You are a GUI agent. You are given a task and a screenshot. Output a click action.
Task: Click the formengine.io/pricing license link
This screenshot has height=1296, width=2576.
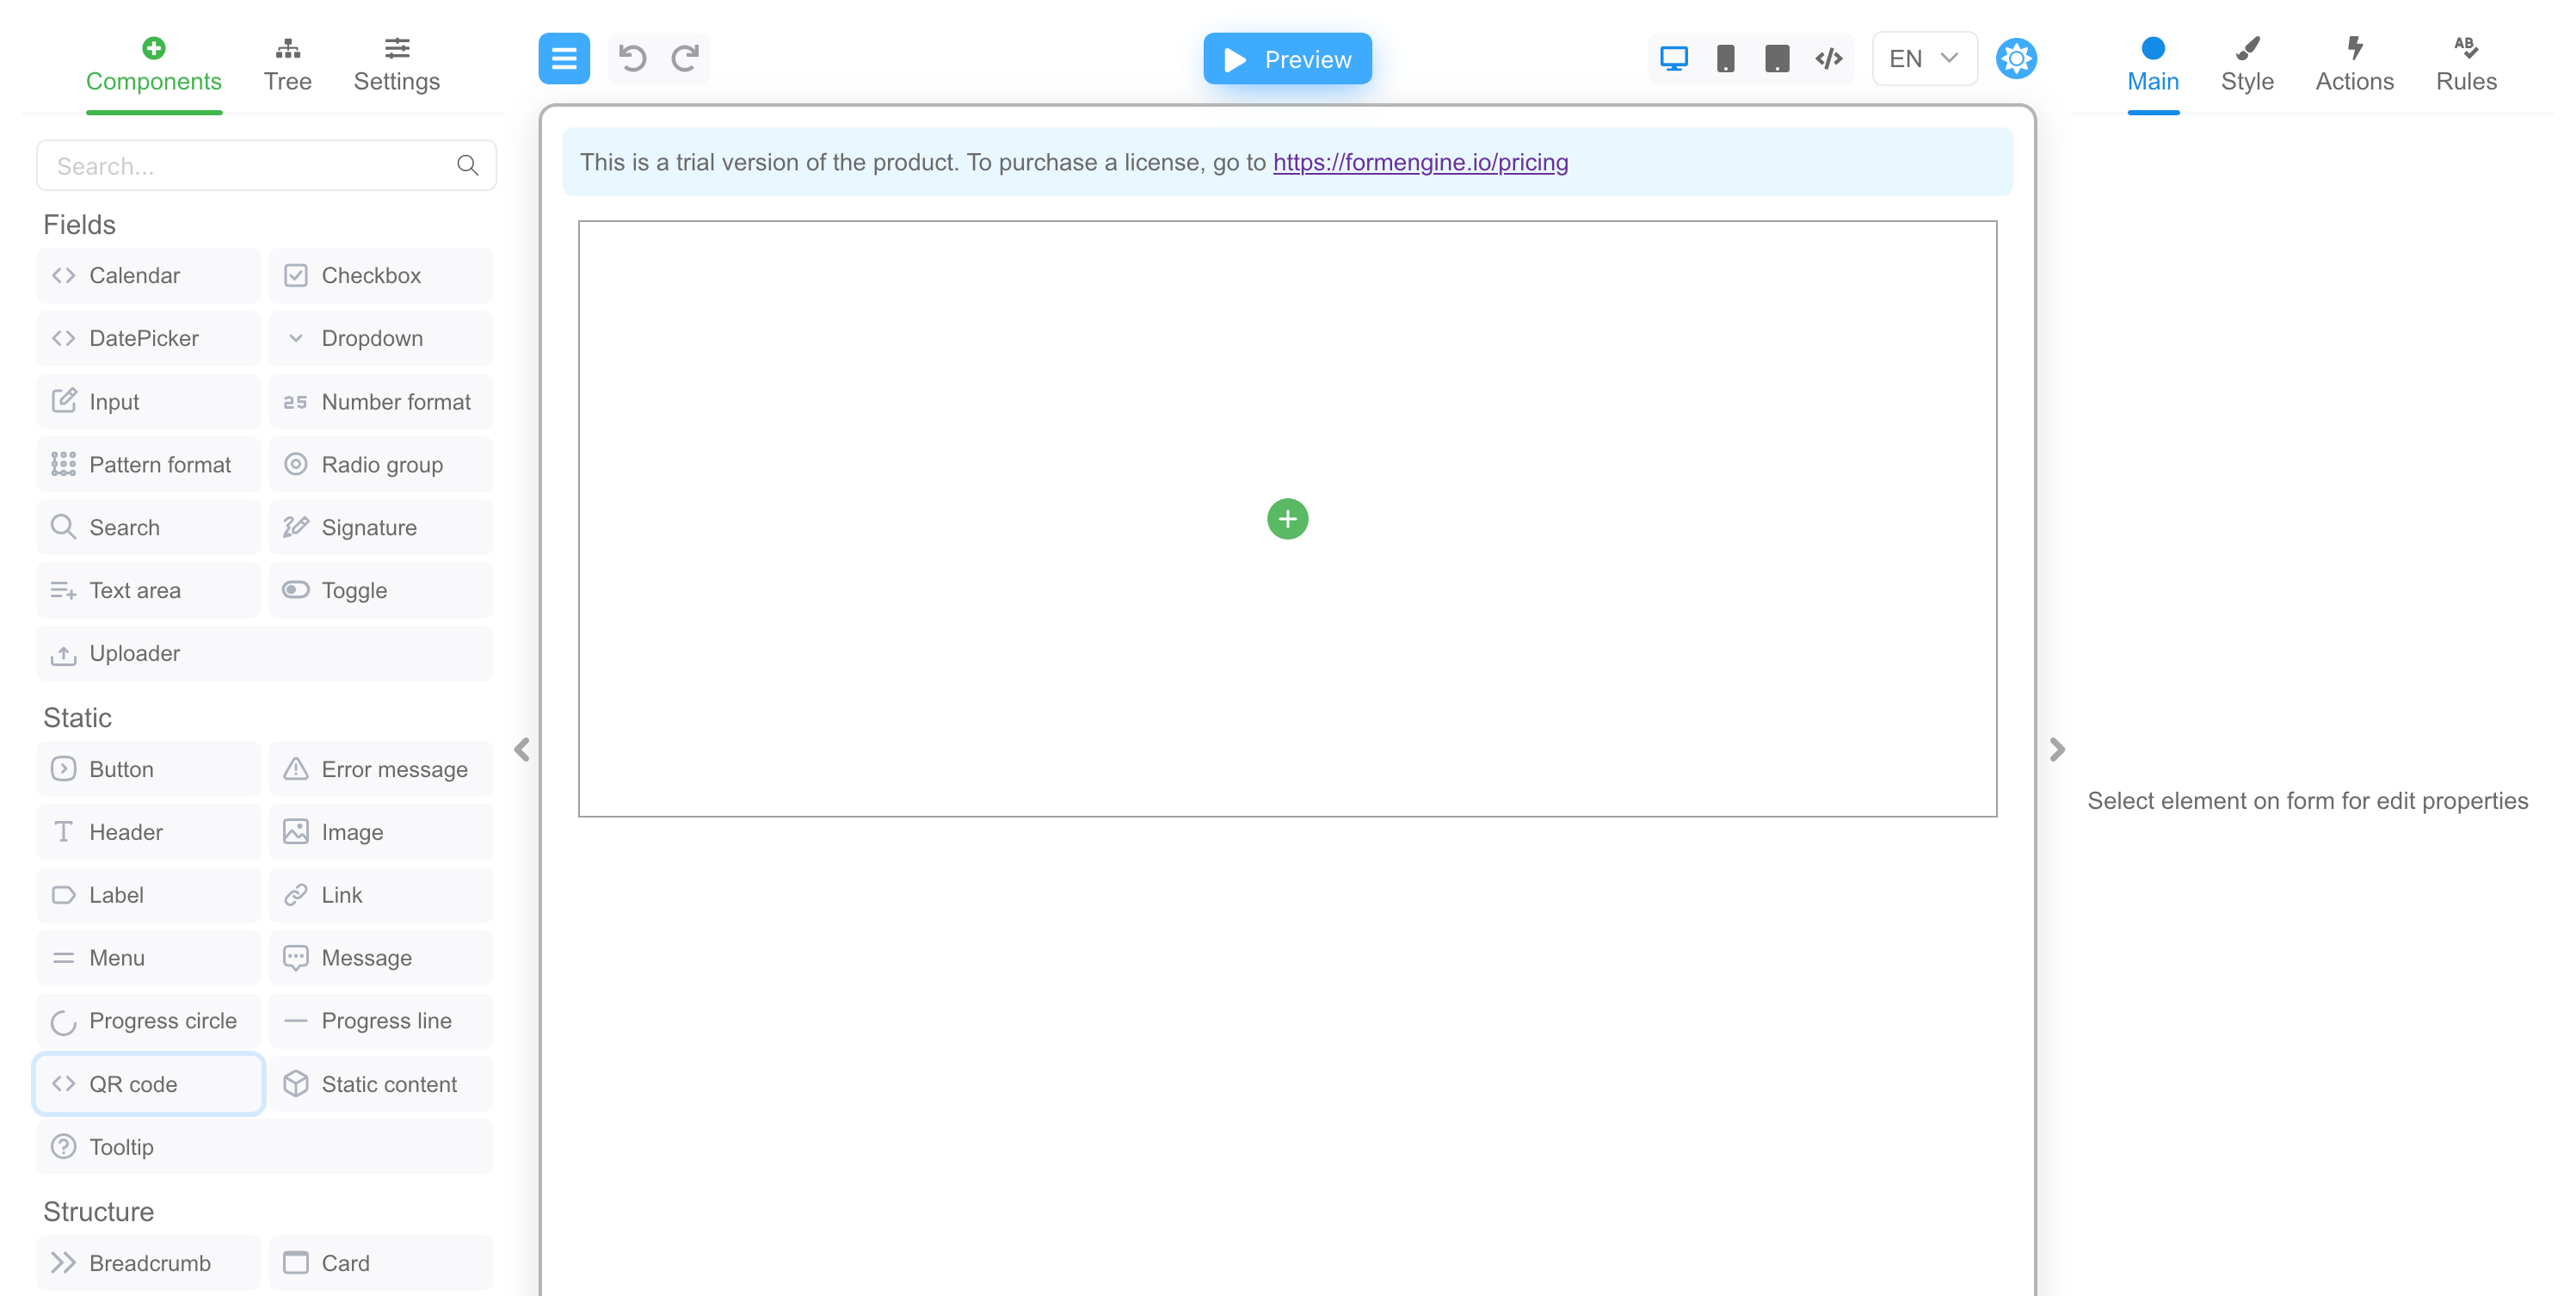(x=1420, y=162)
